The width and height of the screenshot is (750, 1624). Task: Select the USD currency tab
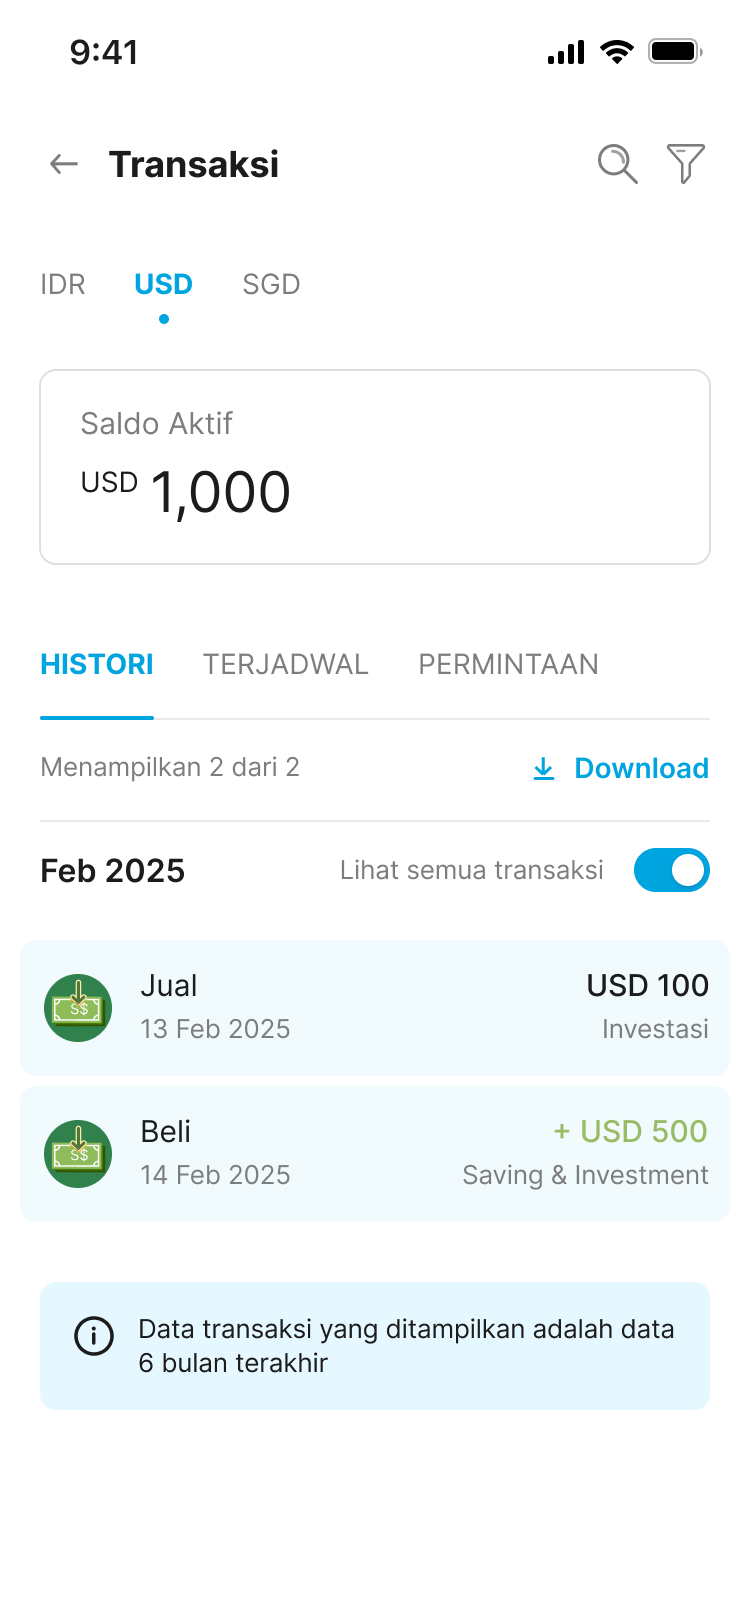(163, 285)
